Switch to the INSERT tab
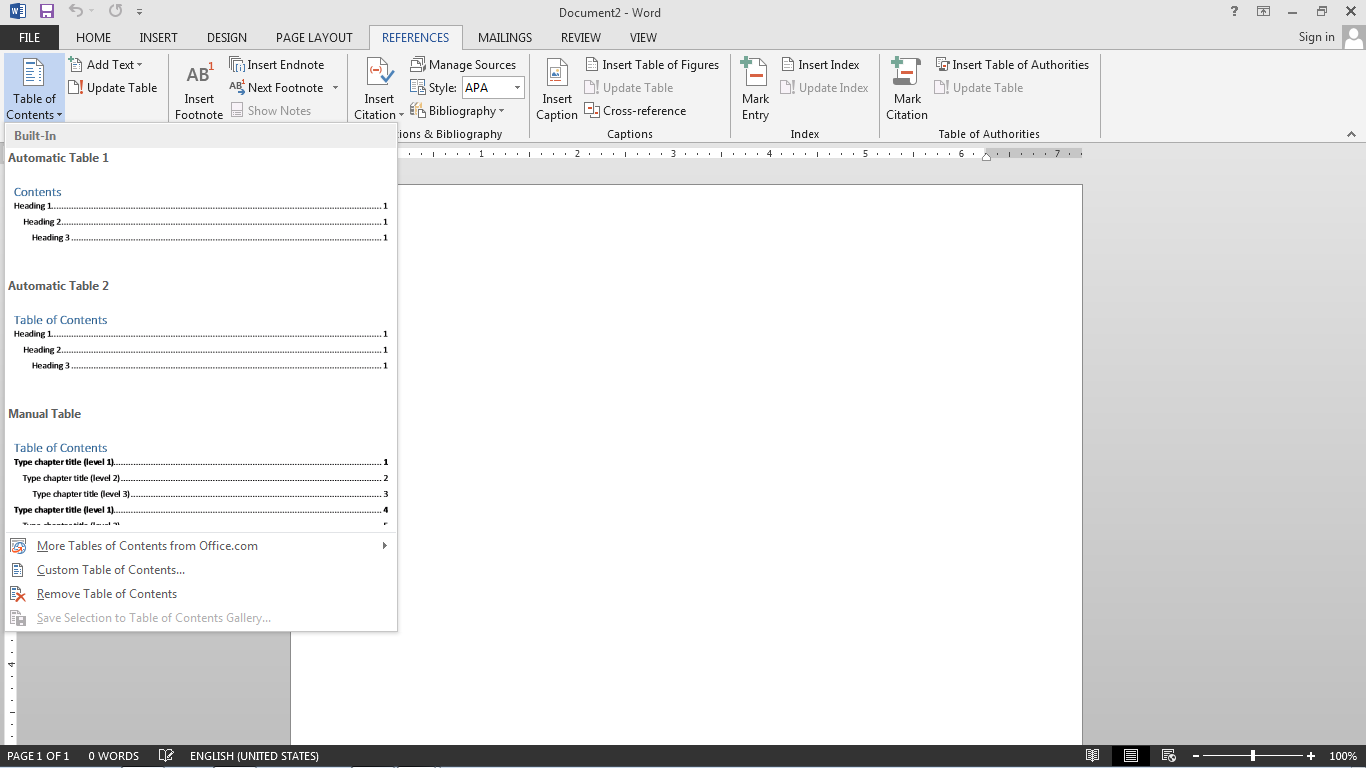The width and height of the screenshot is (1366, 768). coord(158,37)
